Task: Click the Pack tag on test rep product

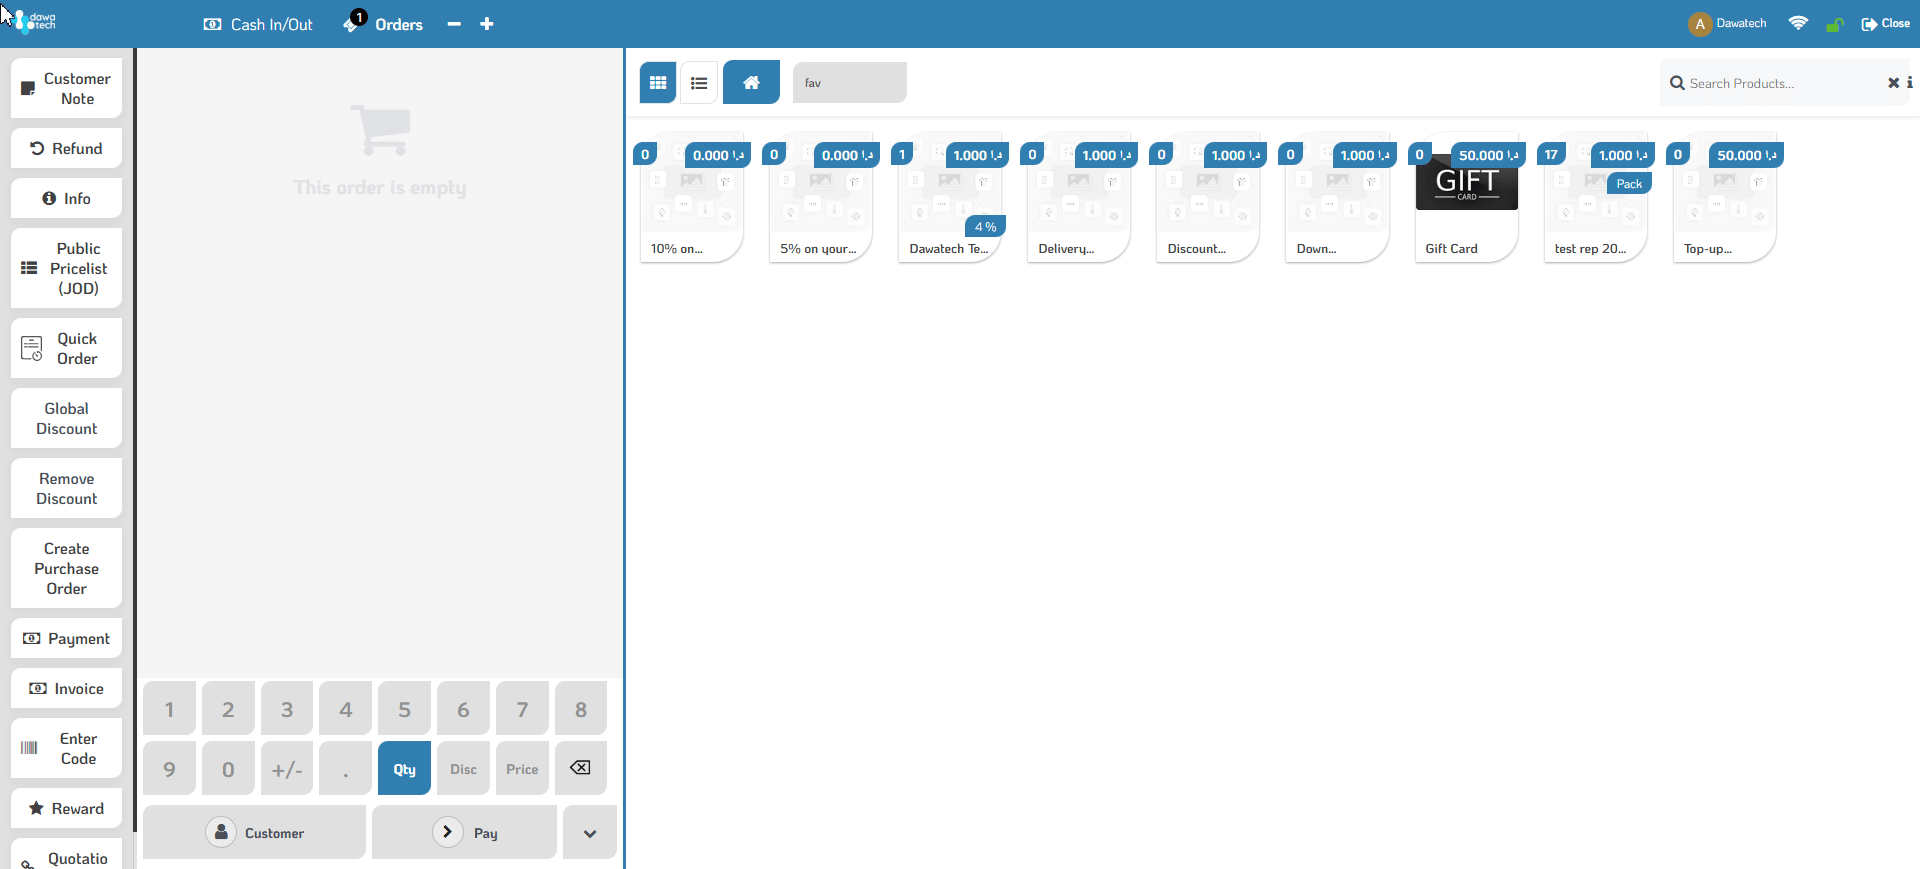Action: (x=1629, y=184)
